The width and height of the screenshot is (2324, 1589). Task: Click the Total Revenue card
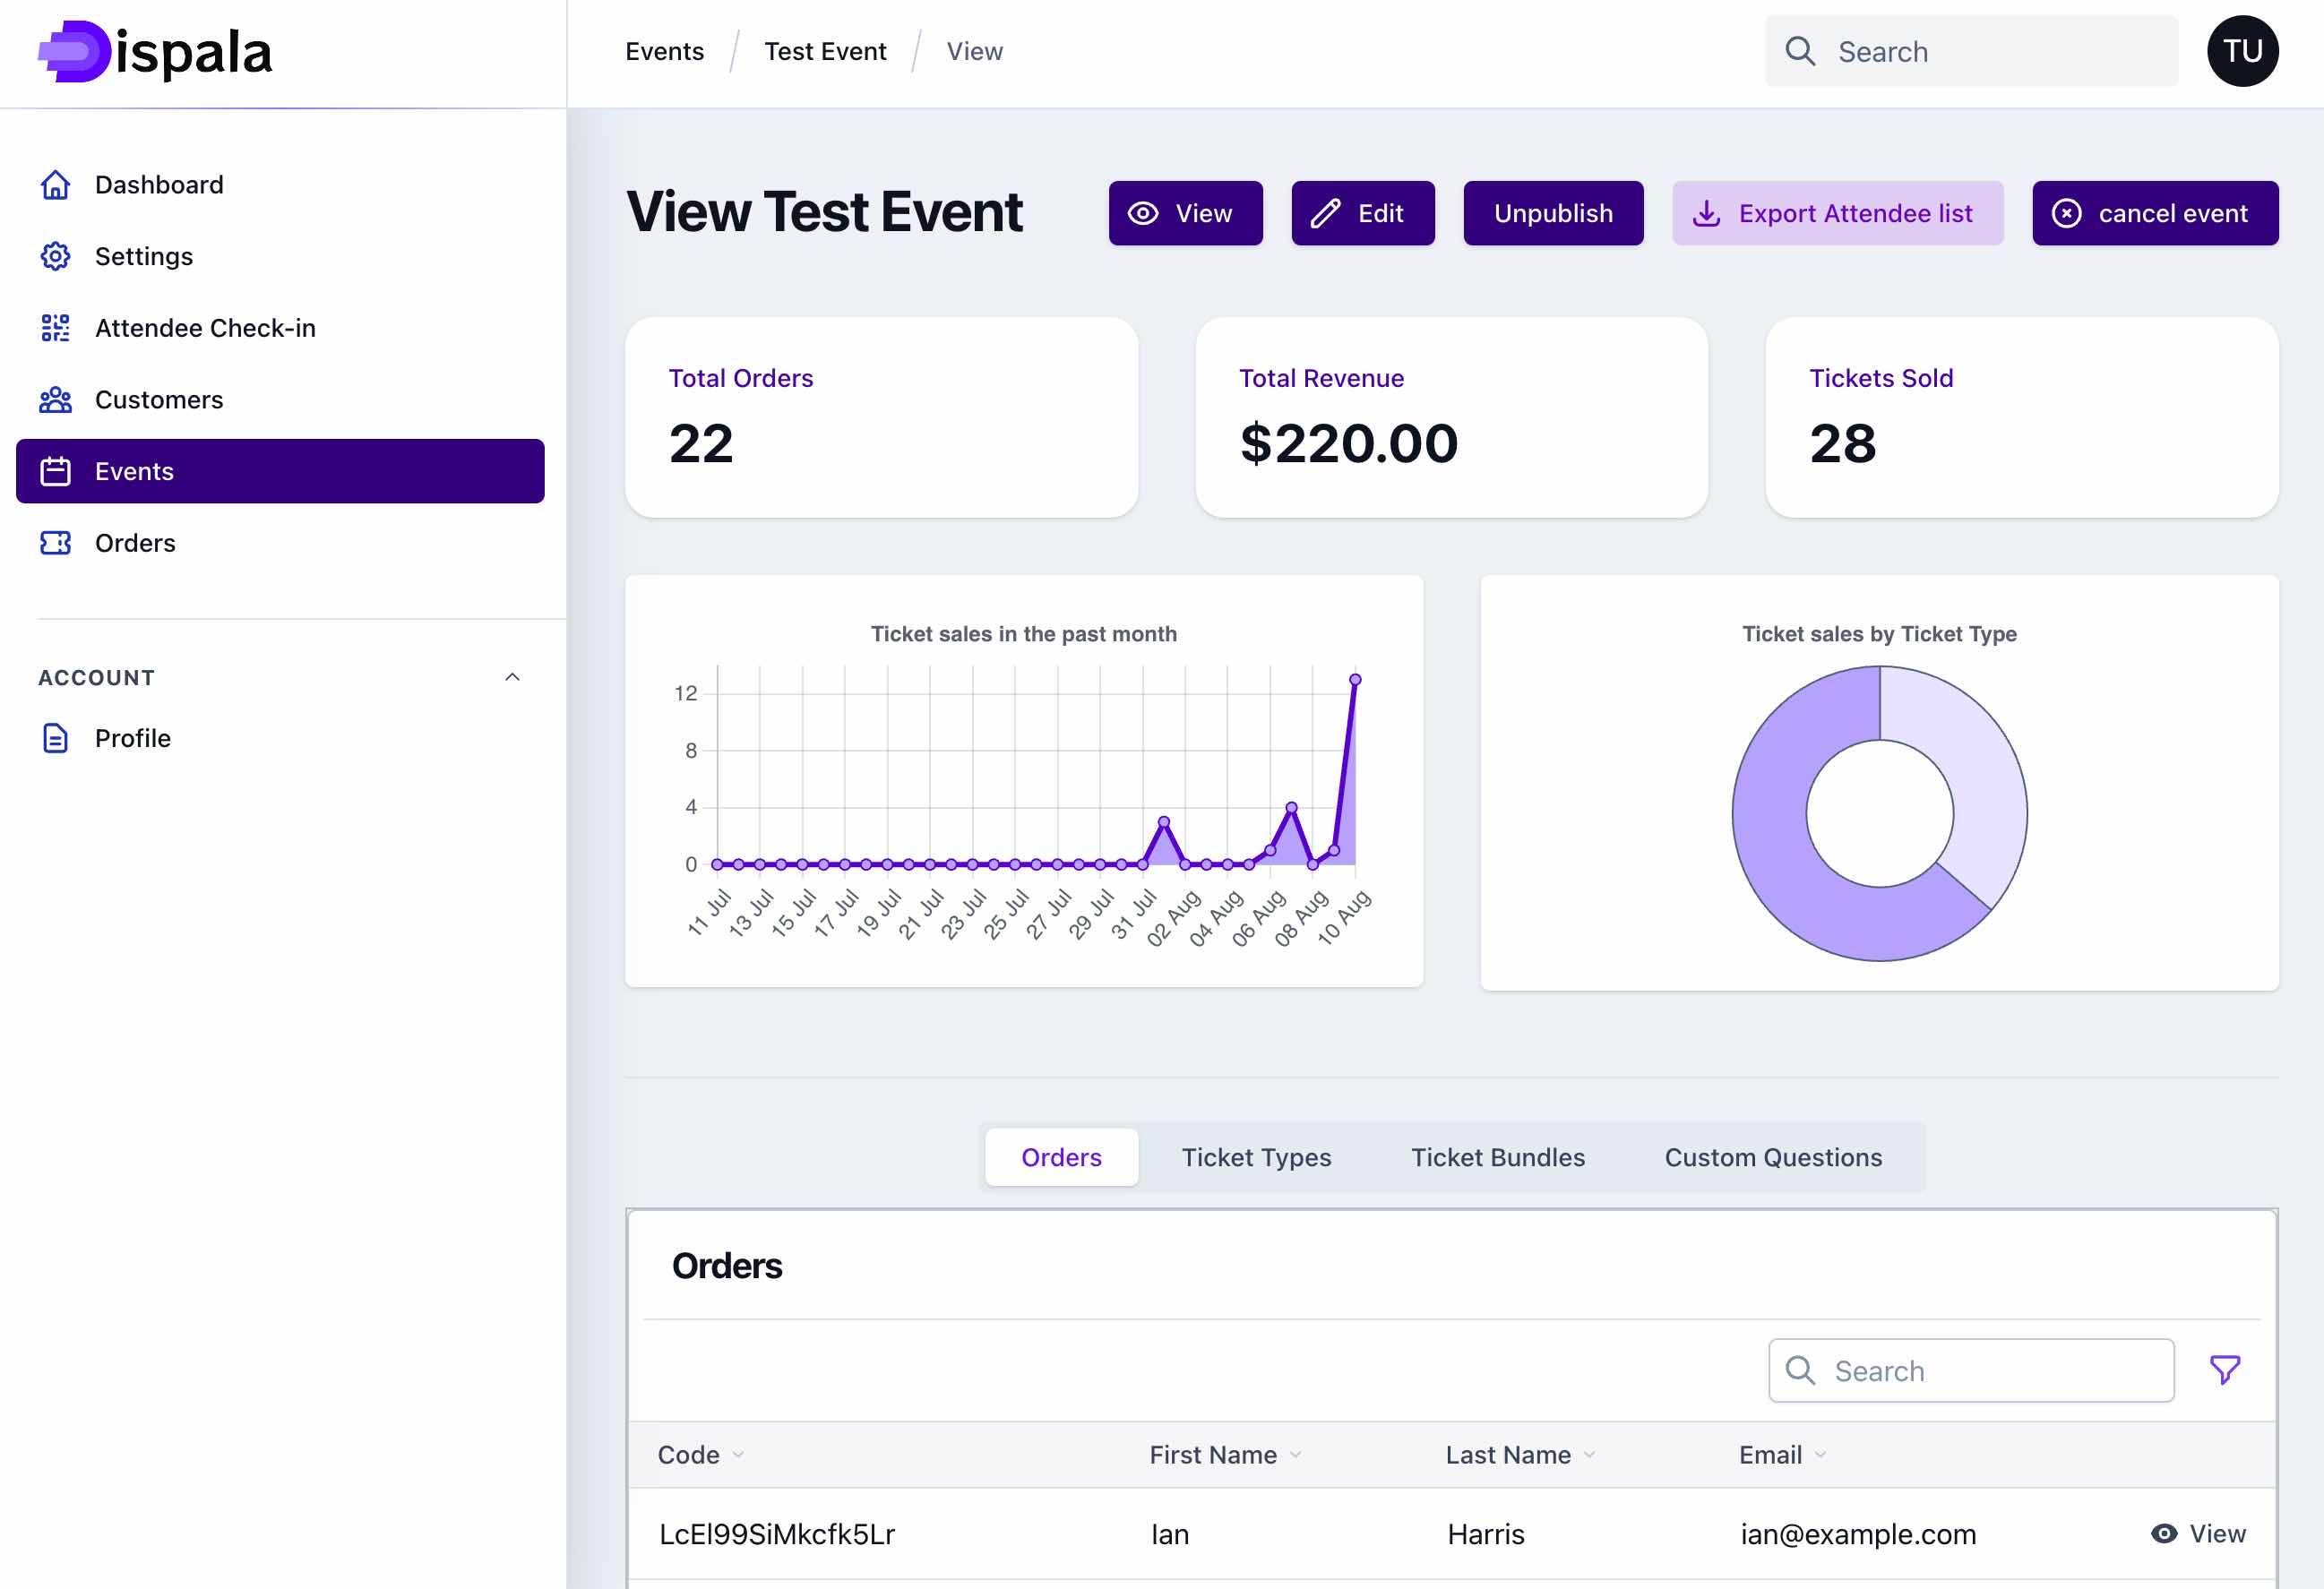click(x=1451, y=417)
